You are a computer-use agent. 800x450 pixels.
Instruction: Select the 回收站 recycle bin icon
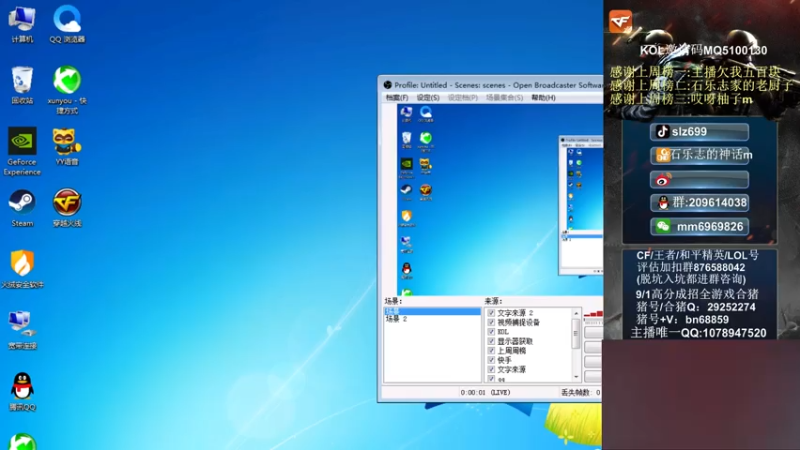22,85
